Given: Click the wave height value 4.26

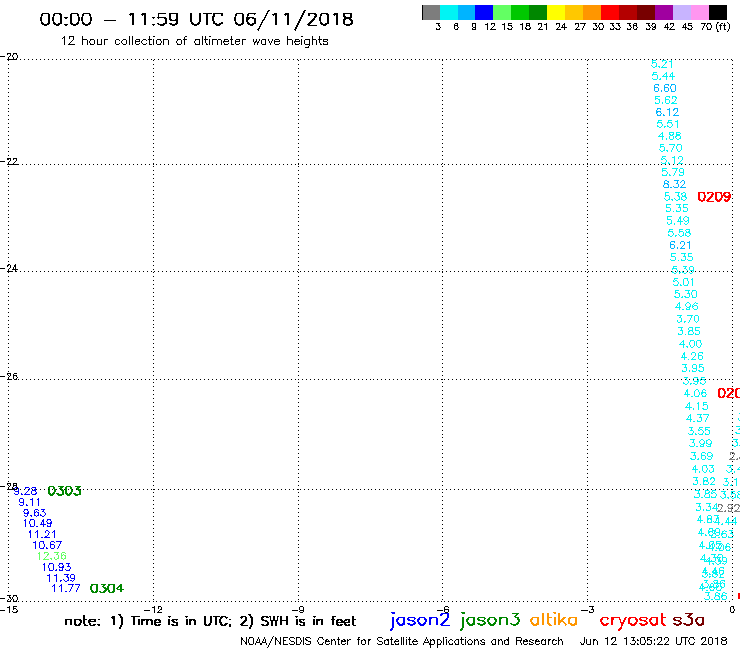Looking at the screenshot, I should click(692, 356).
